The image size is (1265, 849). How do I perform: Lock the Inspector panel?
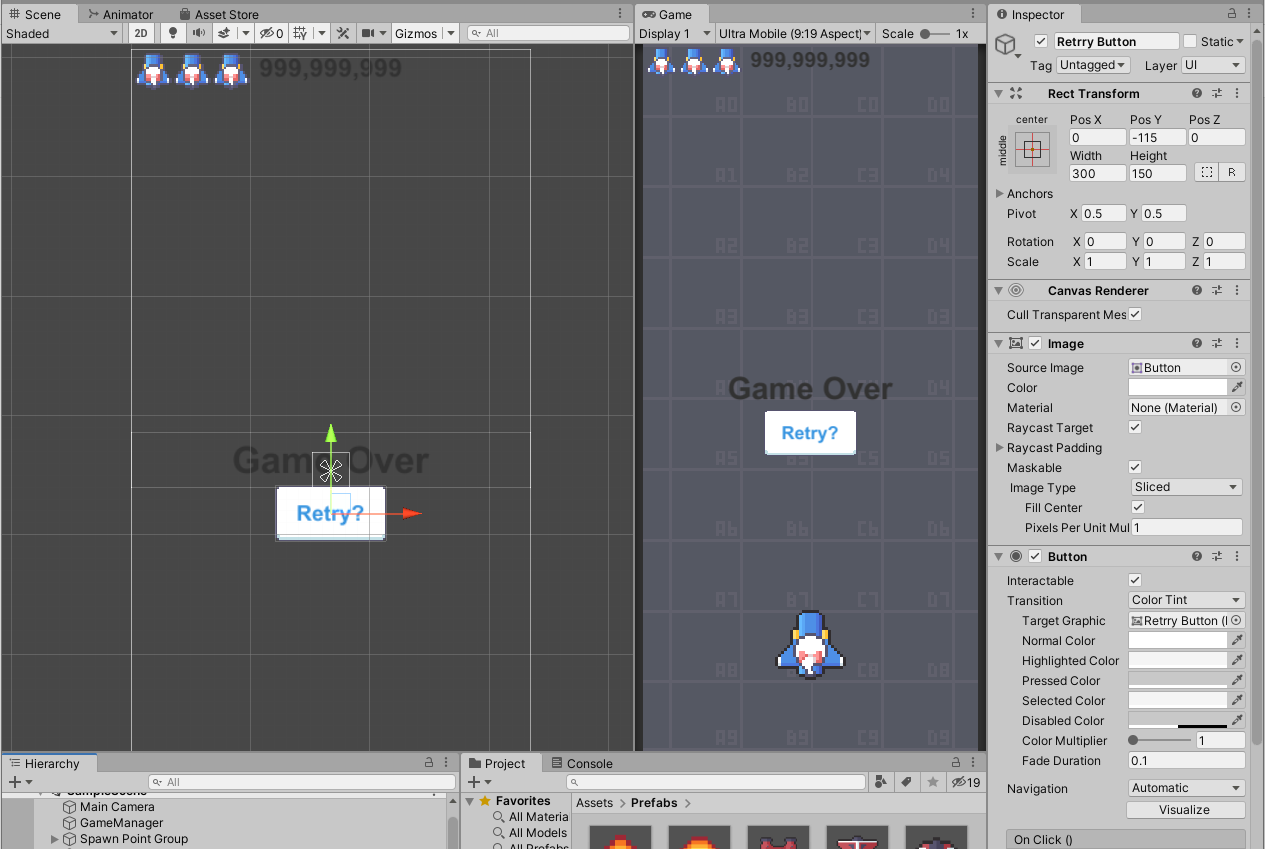tap(1231, 14)
